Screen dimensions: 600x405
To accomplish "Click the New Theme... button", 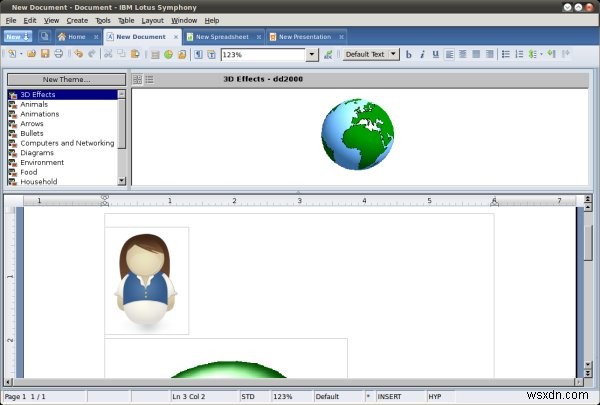I will (66, 80).
